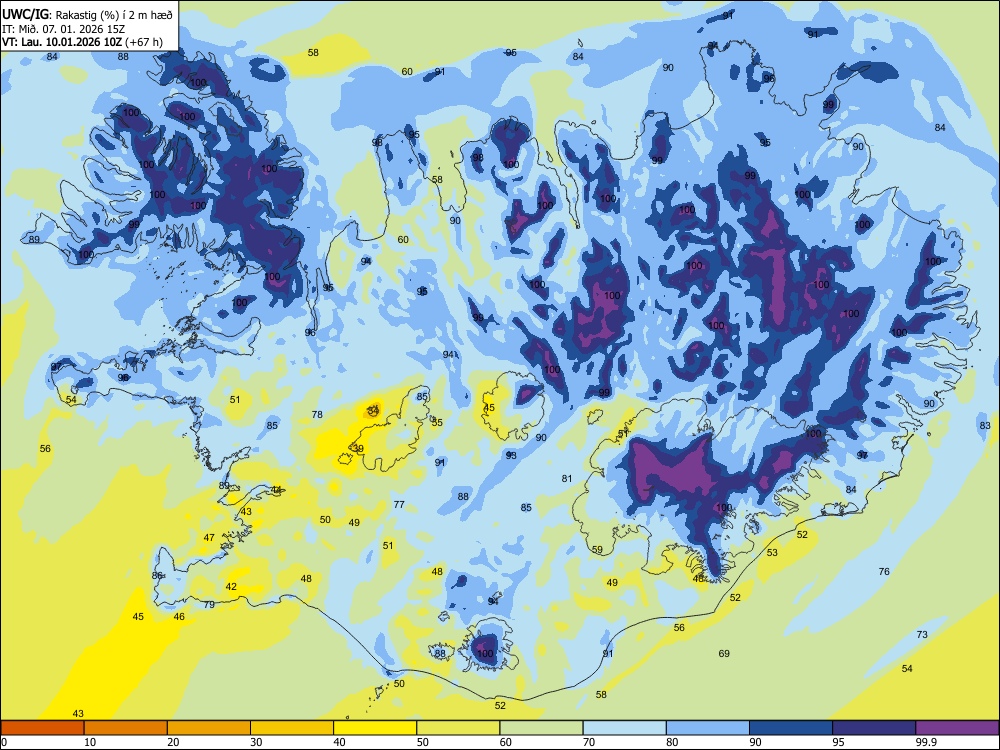
Task: Click the legend tick label '99.9'
Action: (x=926, y=742)
